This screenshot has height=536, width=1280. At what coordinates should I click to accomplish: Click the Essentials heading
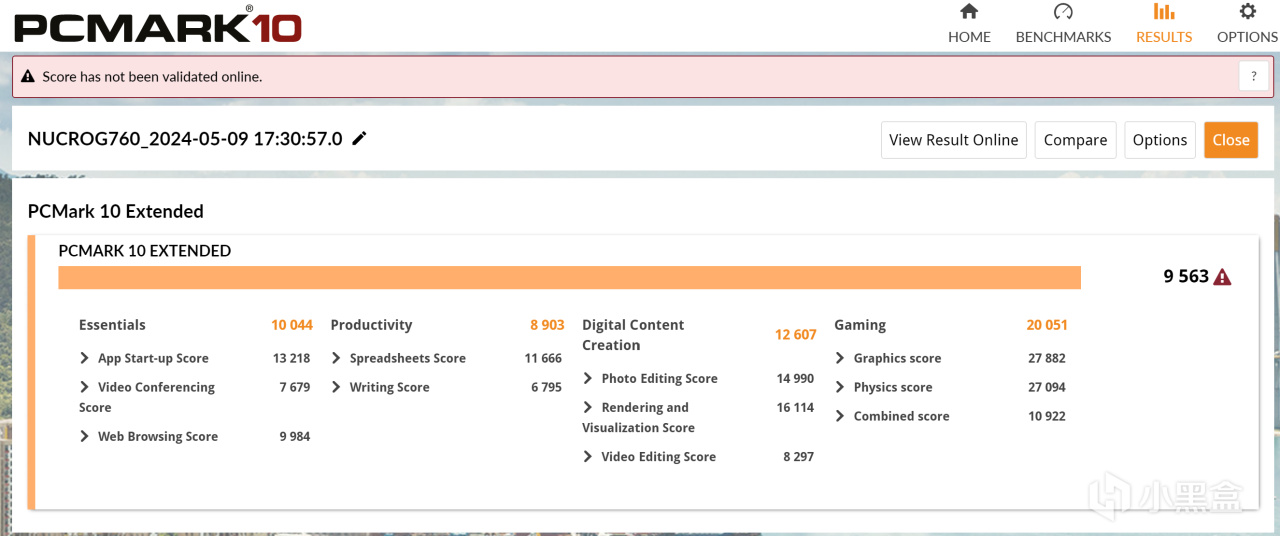[112, 325]
